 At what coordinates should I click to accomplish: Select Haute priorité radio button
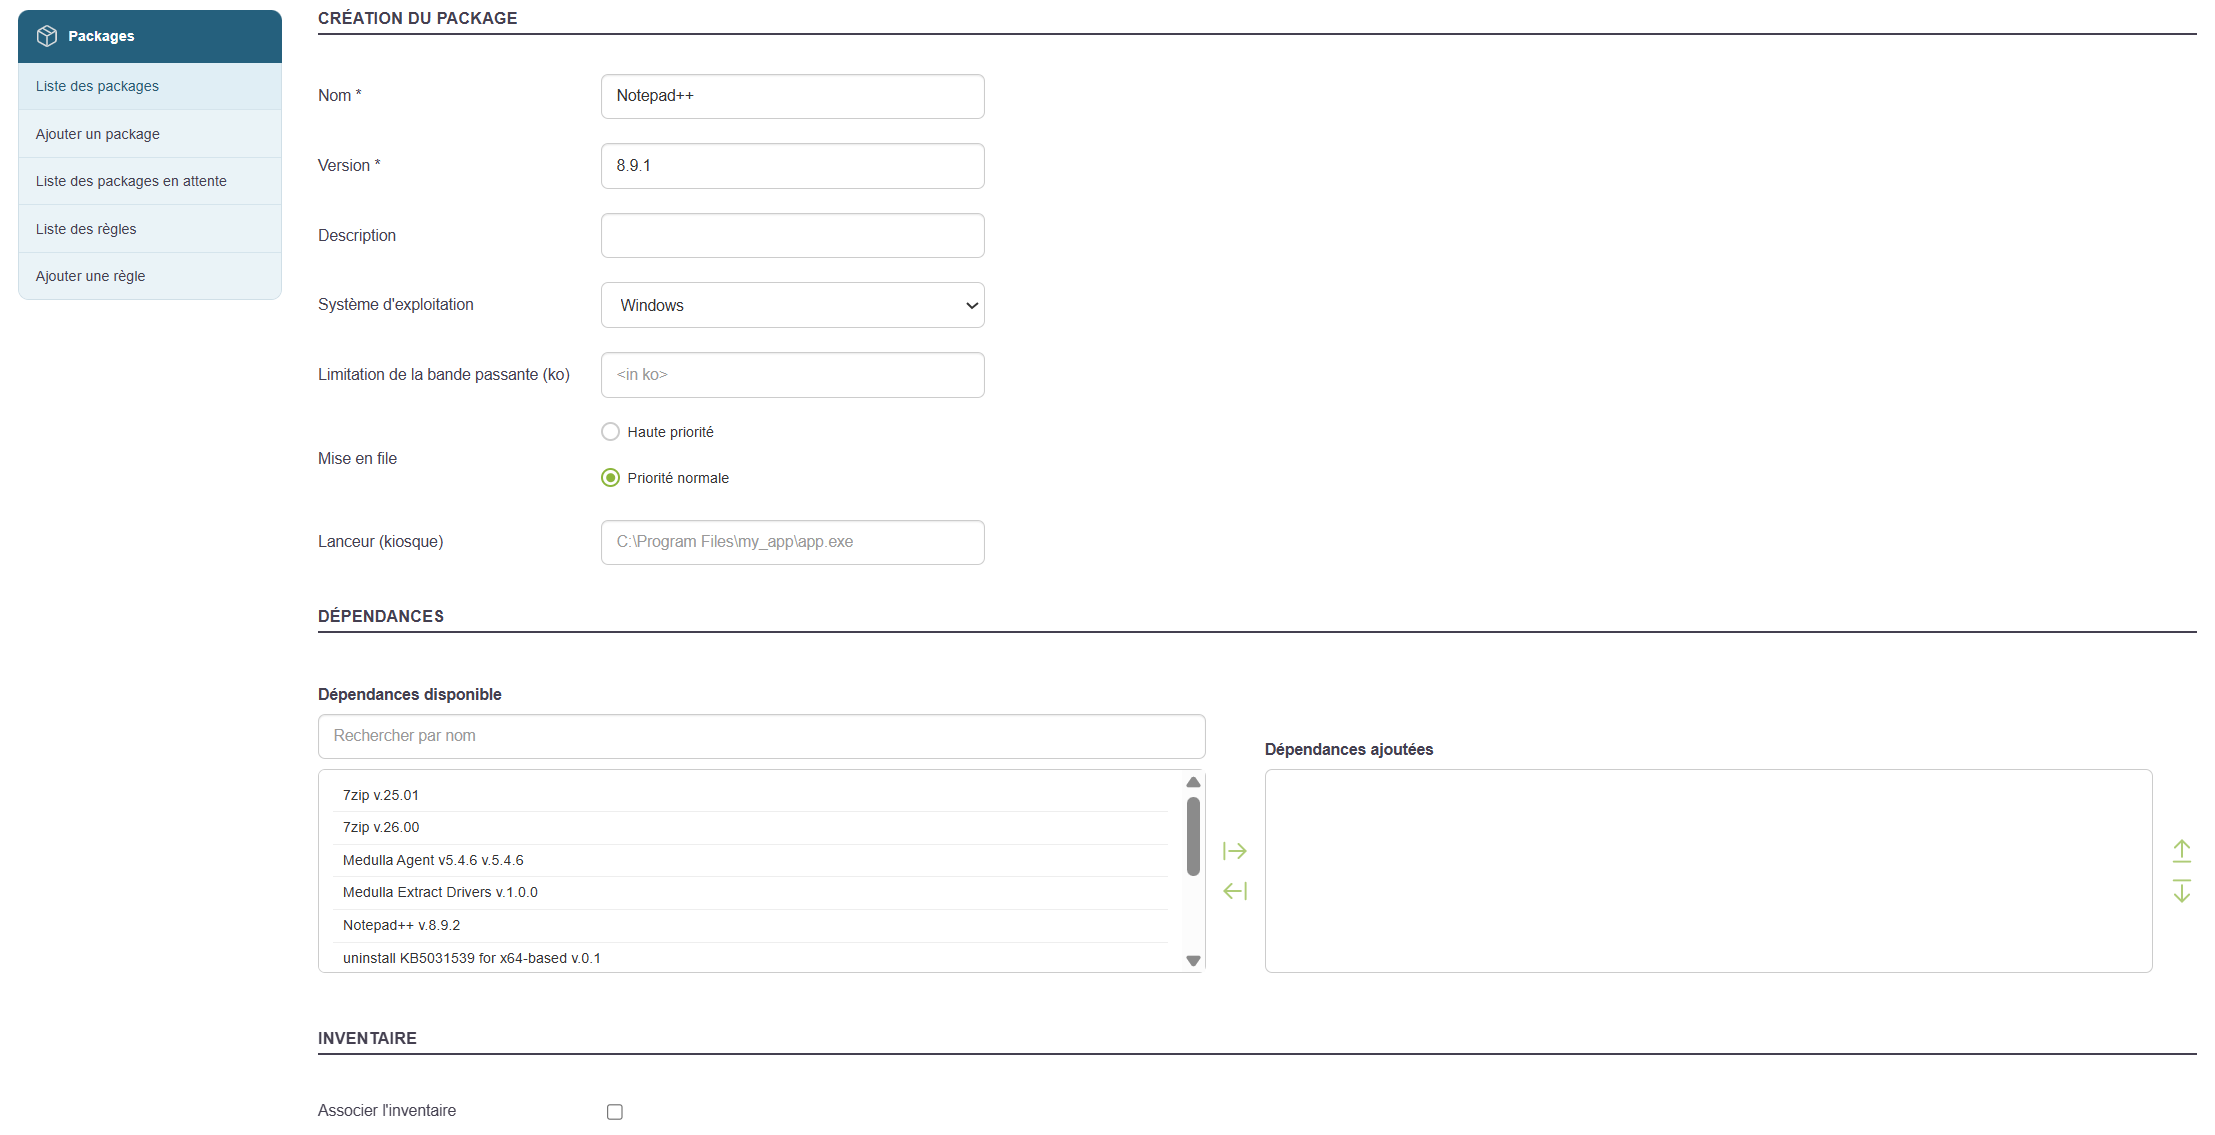[x=610, y=432]
